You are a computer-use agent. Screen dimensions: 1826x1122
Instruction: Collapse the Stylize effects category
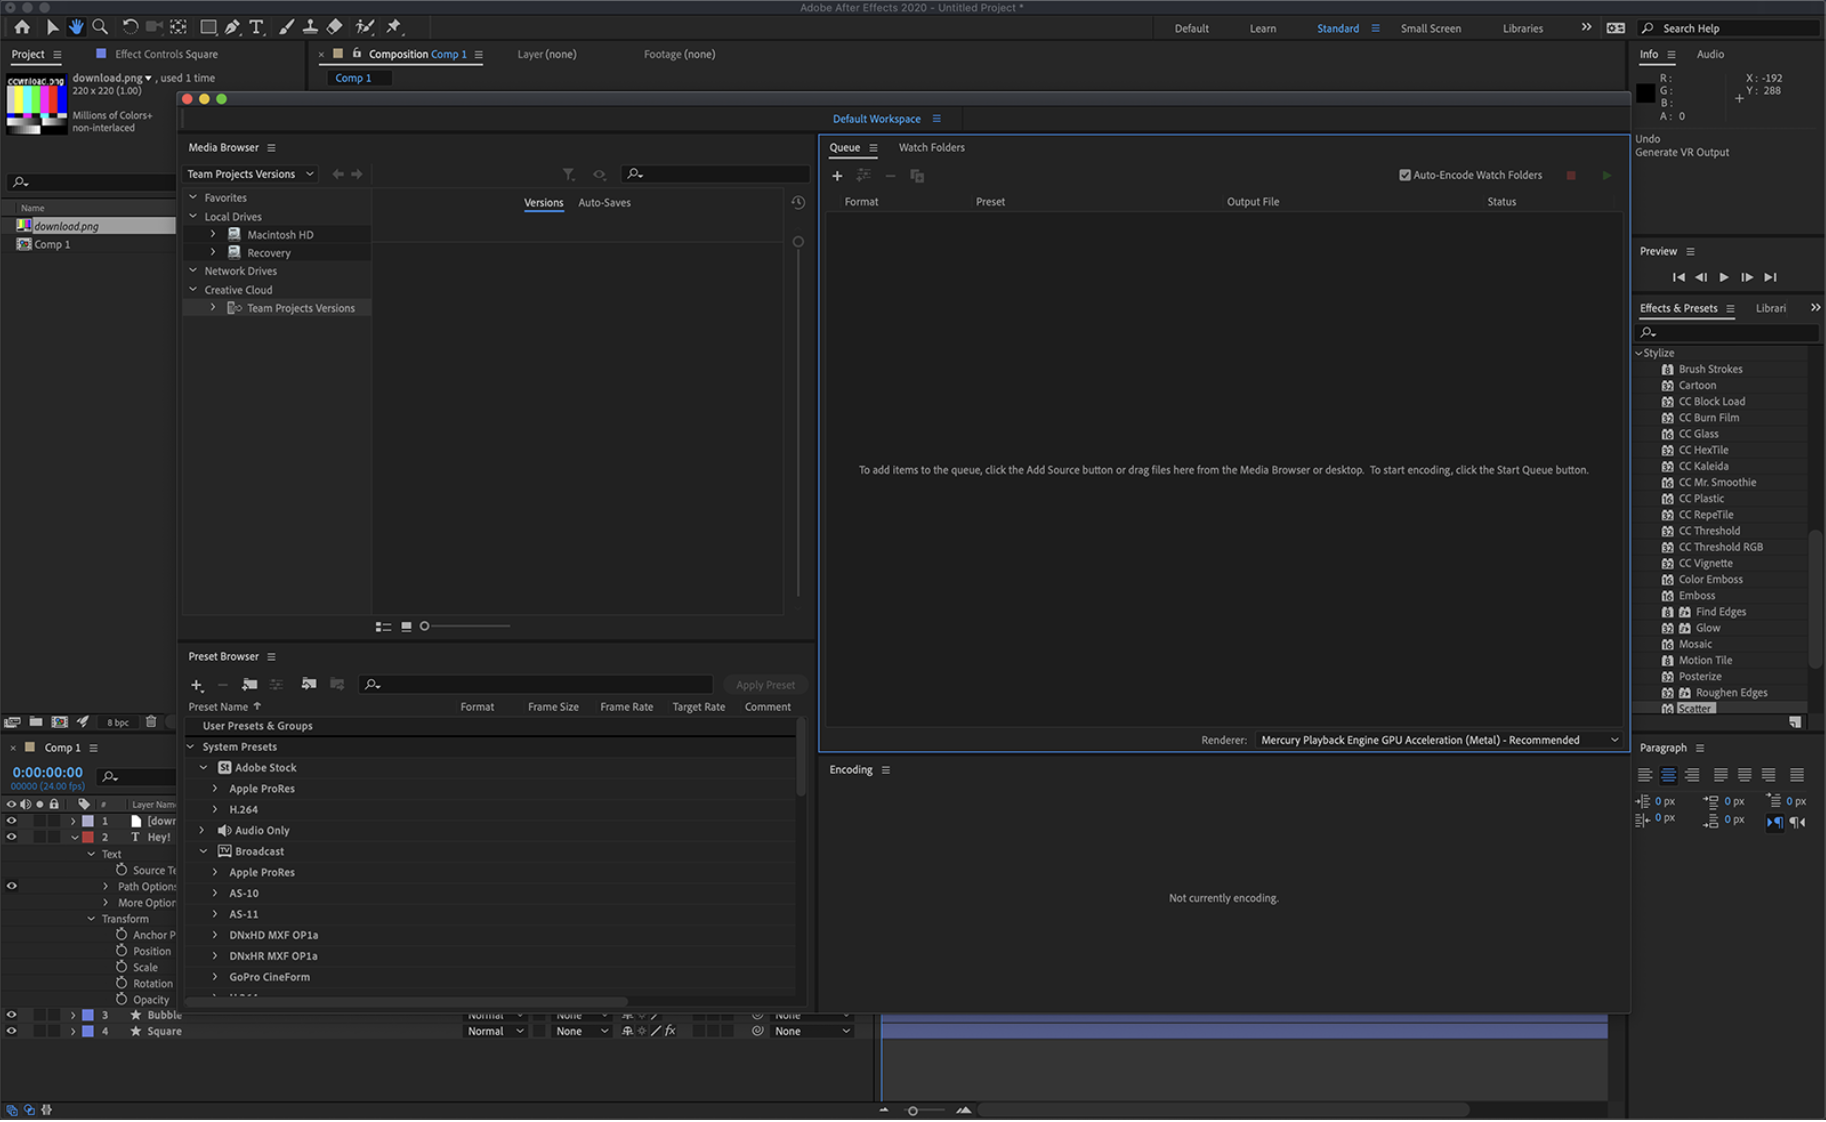[x=1639, y=353]
